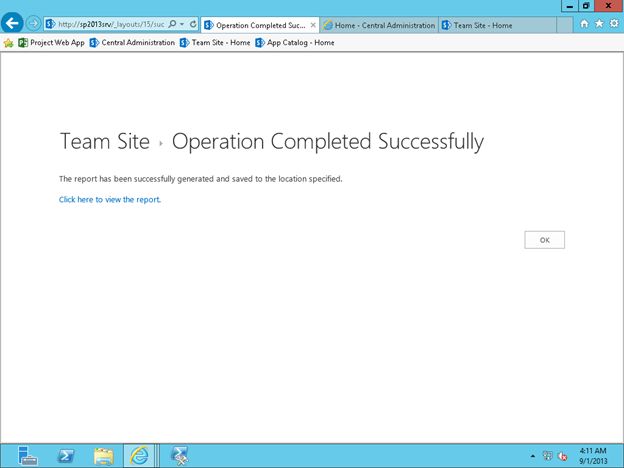Screen dimensions: 624x468
Task: Switch to the Team Site - Home tab
Action: pos(497,25)
